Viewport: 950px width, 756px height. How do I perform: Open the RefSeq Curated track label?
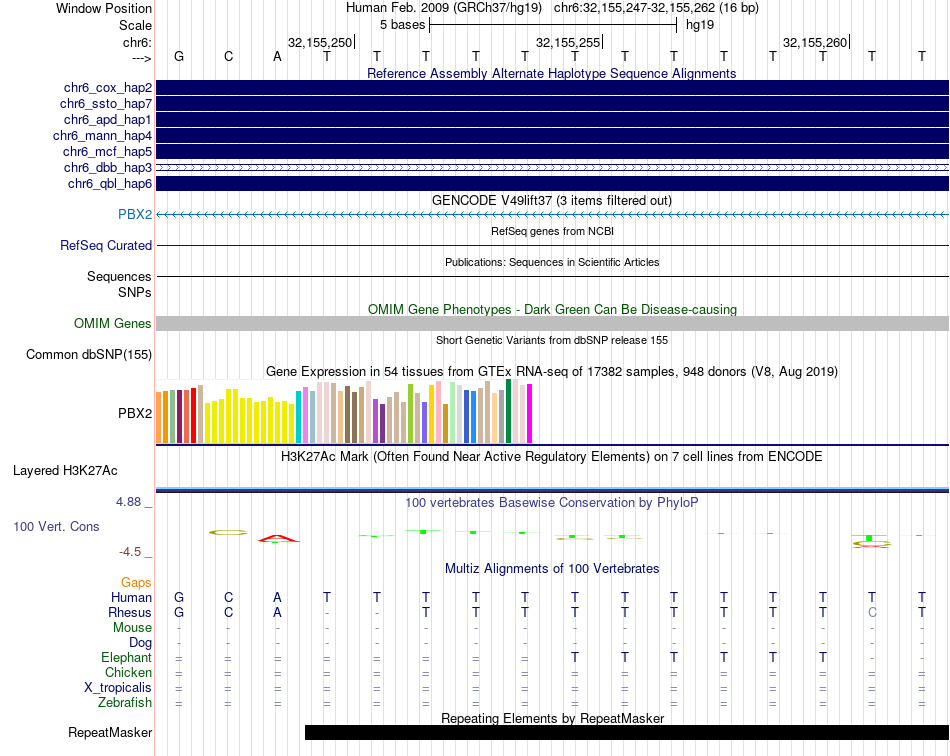[x=106, y=245]
